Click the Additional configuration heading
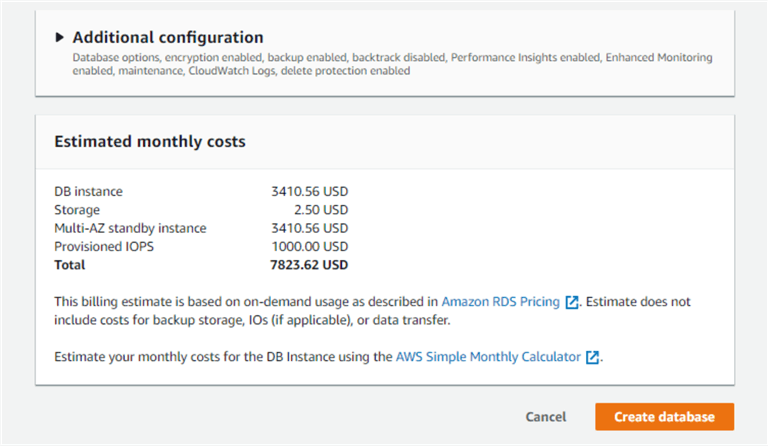The height and width of the screenshot is (446, 768). 168,38
